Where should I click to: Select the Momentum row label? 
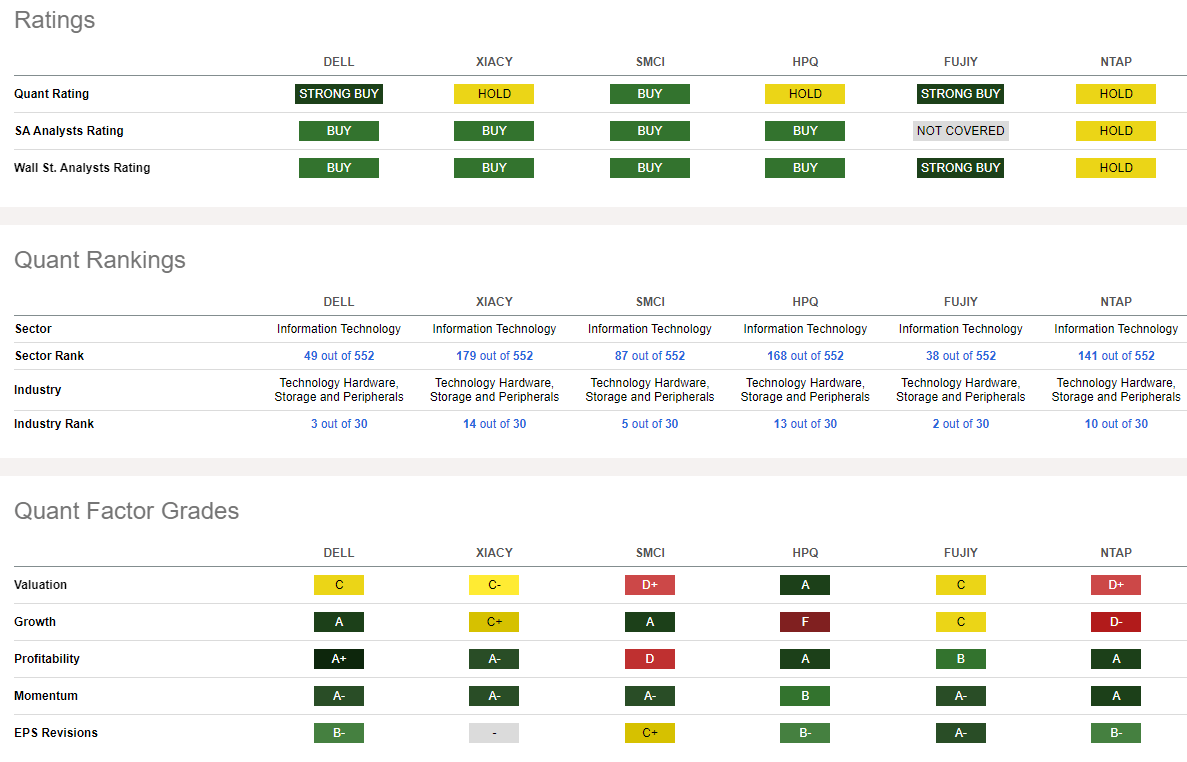[x=45, y=696]
